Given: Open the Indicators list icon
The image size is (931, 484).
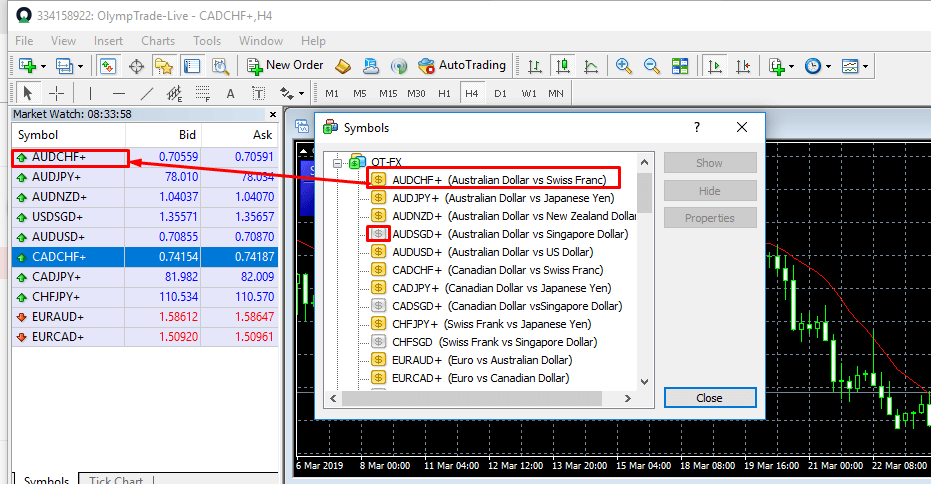Looking at the screenshot, I should [x=776, y=66].
